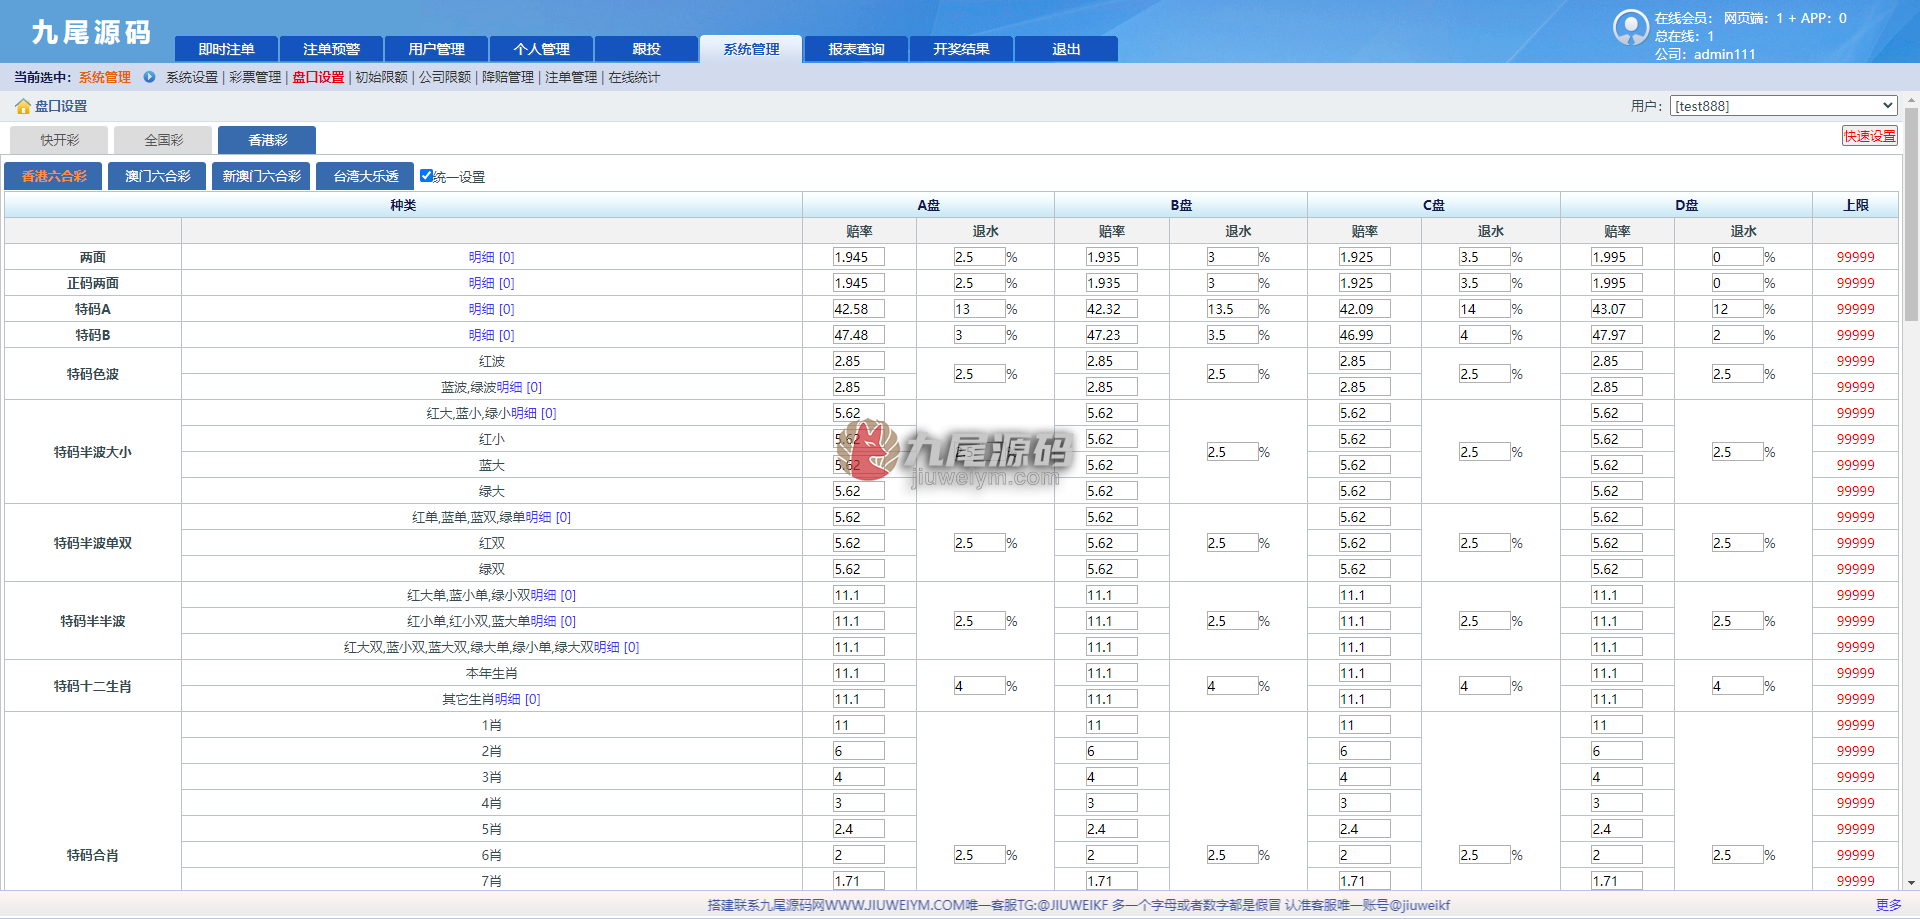Click the scrollbar down arrow at bottom right
The width and height of the screenshot is (1920, 919).
[x=1911, y=883]
